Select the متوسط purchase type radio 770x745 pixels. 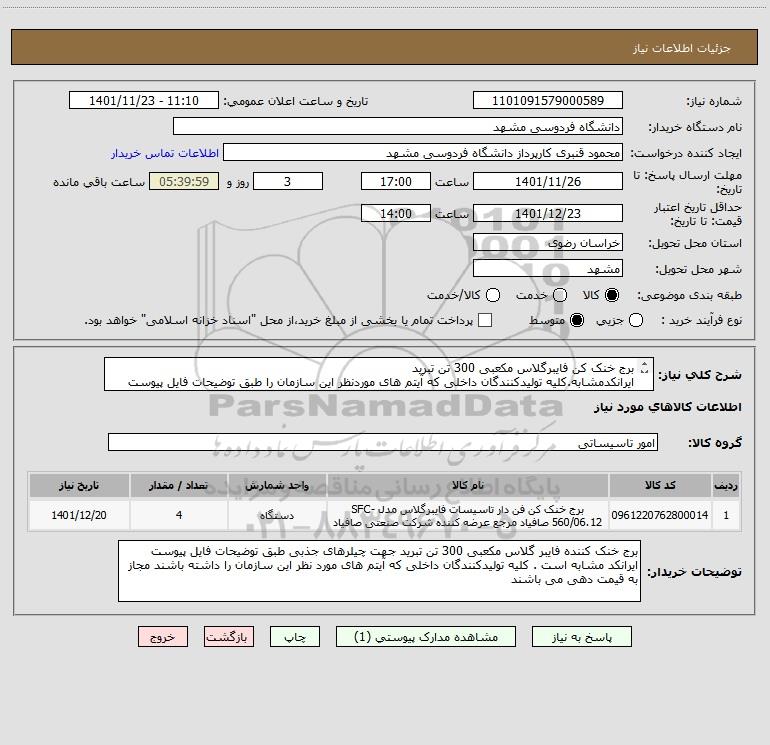pos(577,320)
